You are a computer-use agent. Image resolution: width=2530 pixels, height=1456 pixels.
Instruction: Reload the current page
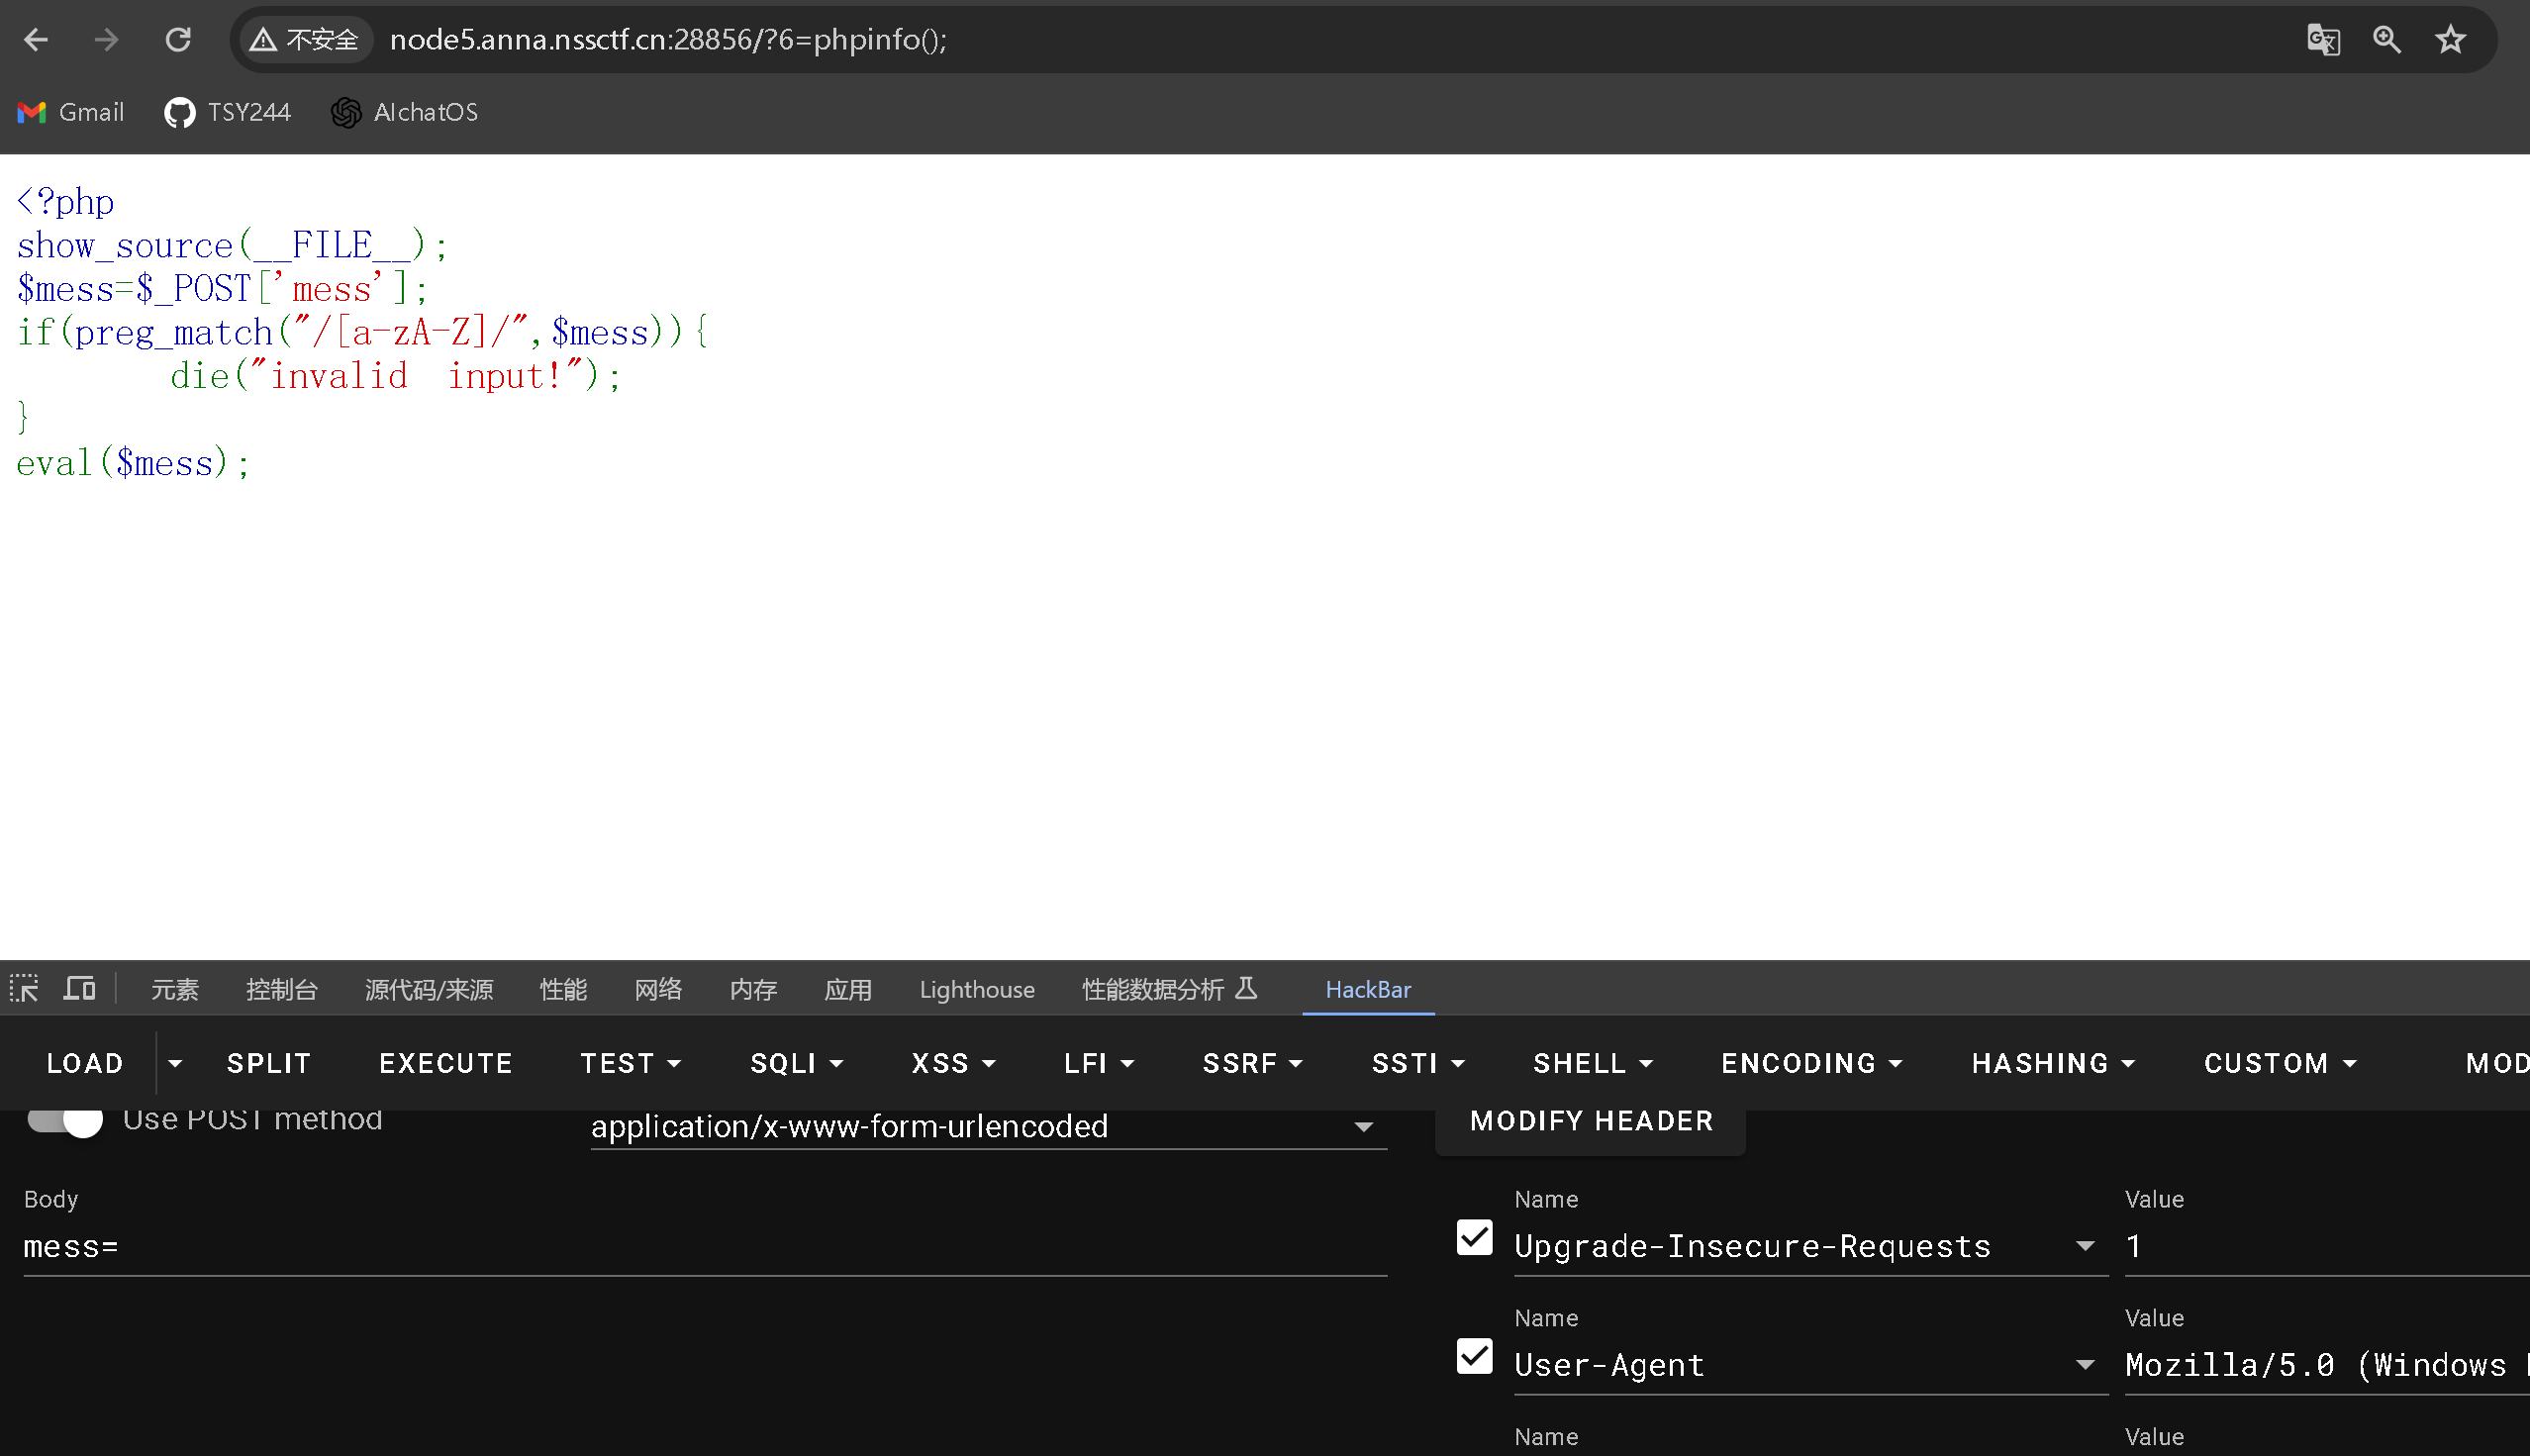tap(178, 40)
